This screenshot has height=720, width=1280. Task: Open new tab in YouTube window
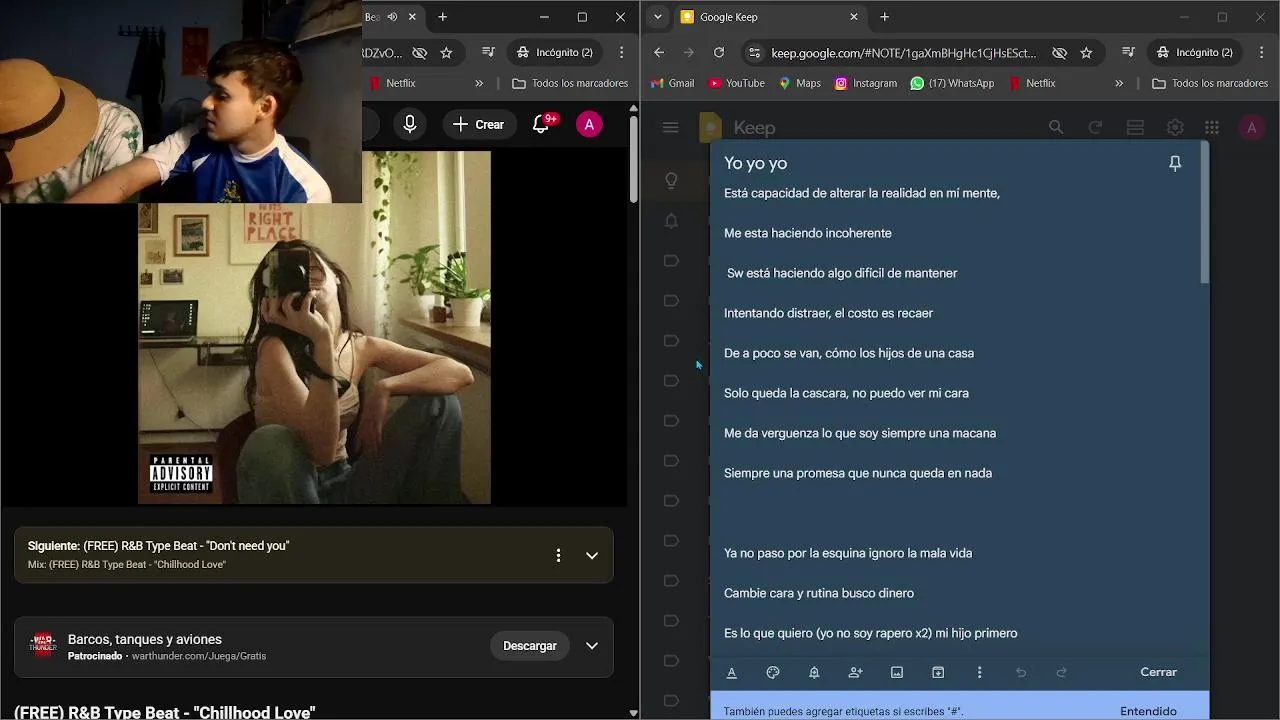tap(443, 17)
